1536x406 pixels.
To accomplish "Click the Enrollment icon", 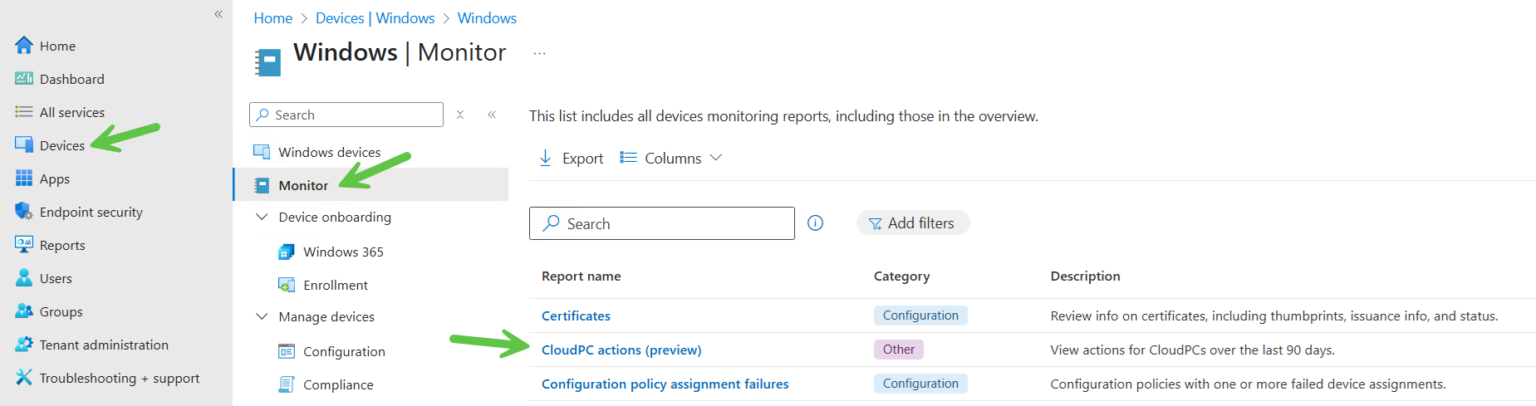I will click(x=286, y=285).
